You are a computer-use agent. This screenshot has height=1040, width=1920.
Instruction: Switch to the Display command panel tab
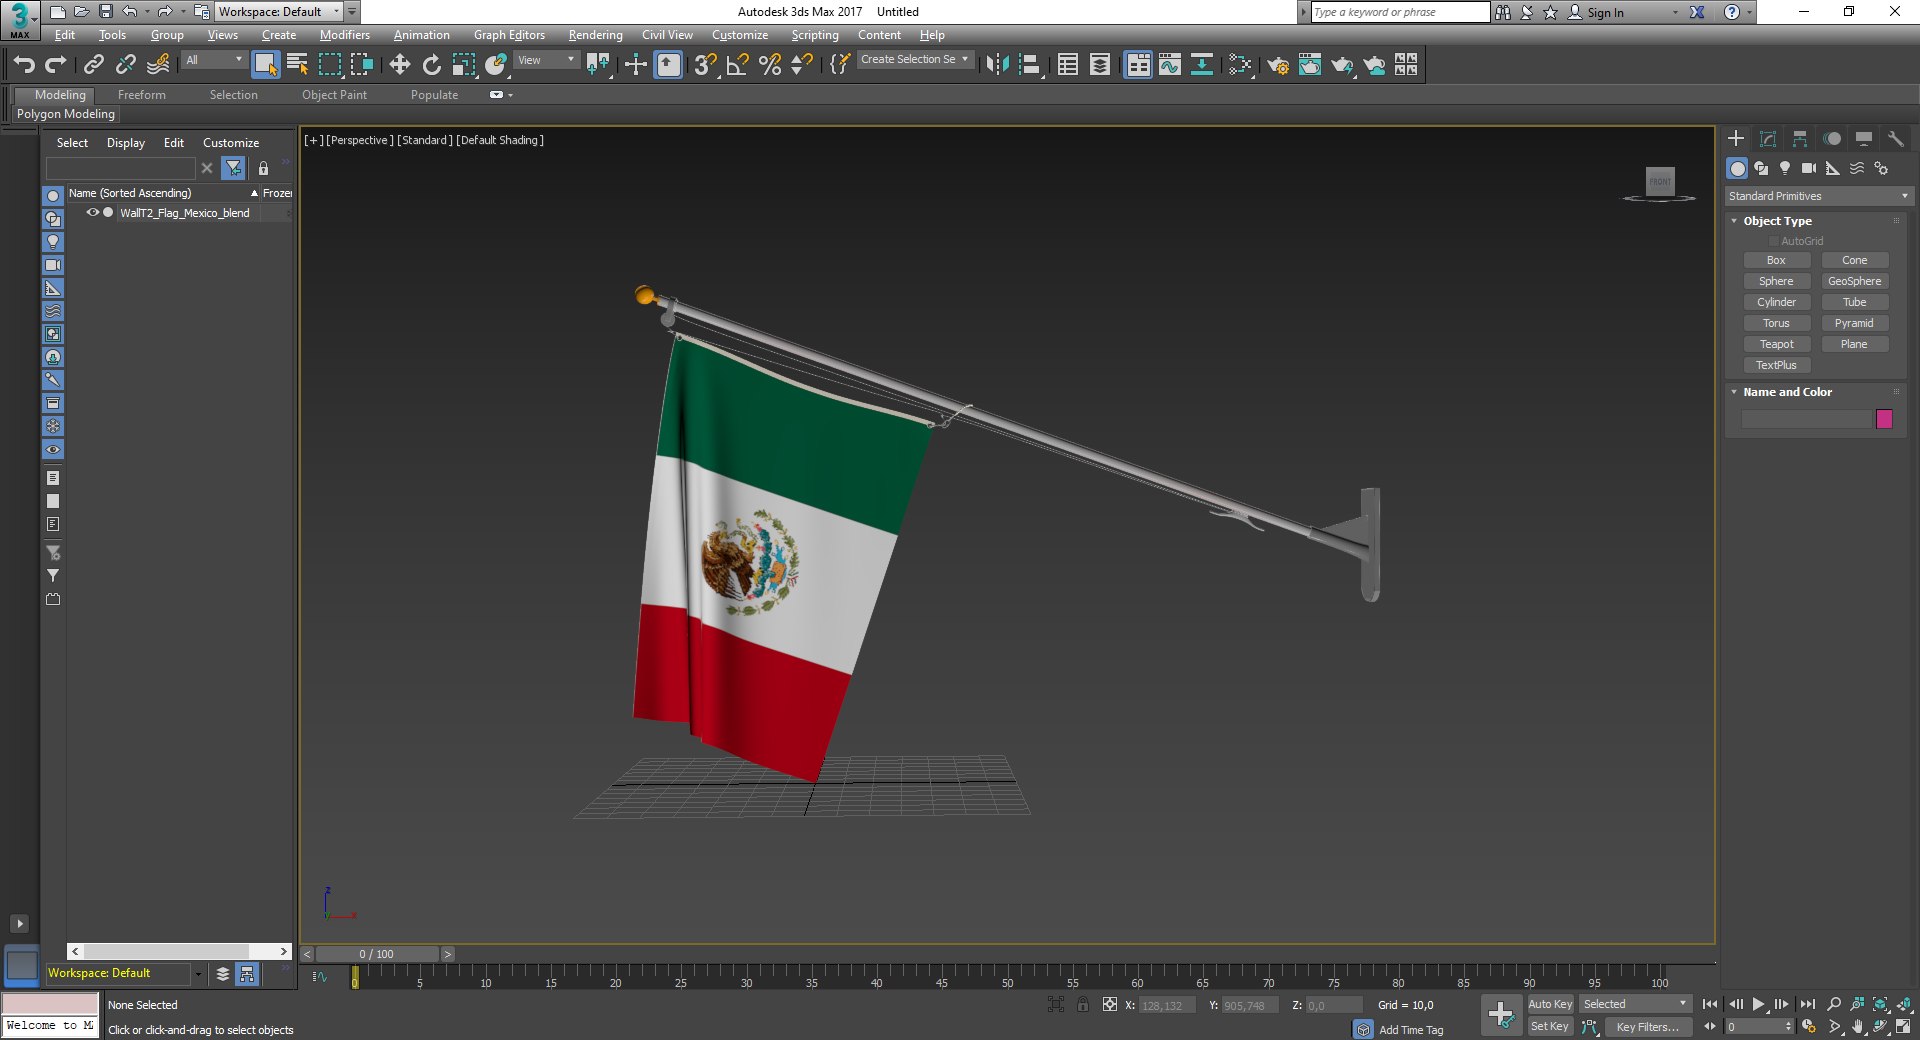click(1864, 139)
